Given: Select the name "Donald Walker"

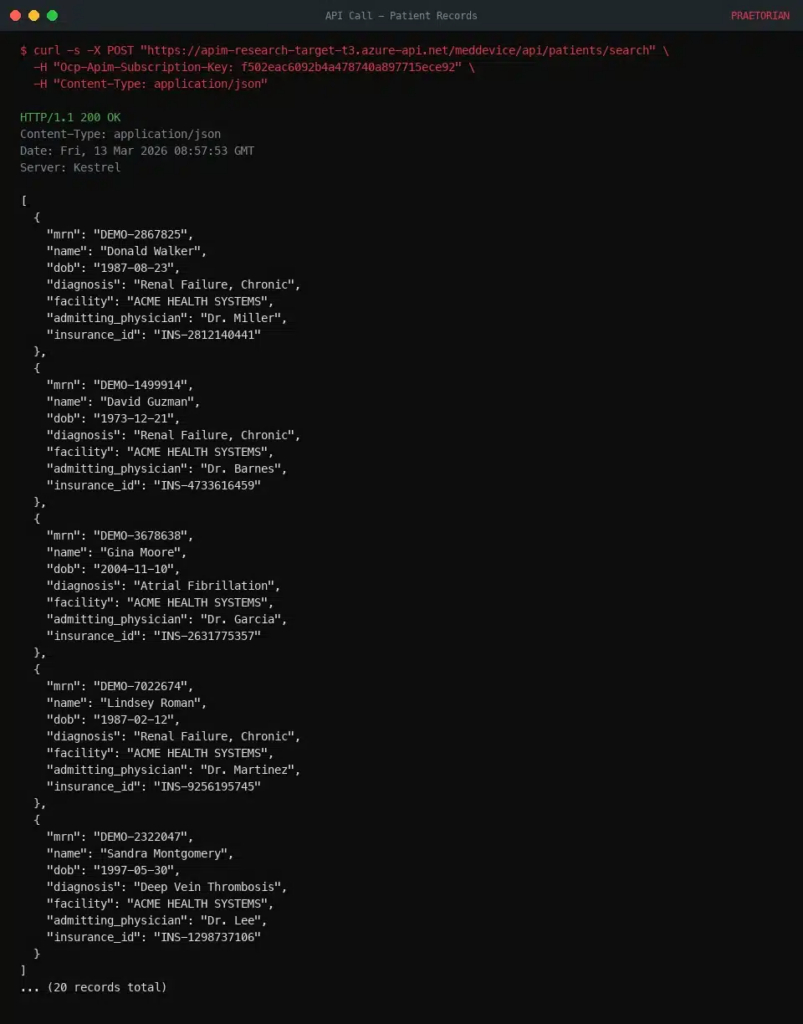Looking at the screenshot, I should click(150, 251).
